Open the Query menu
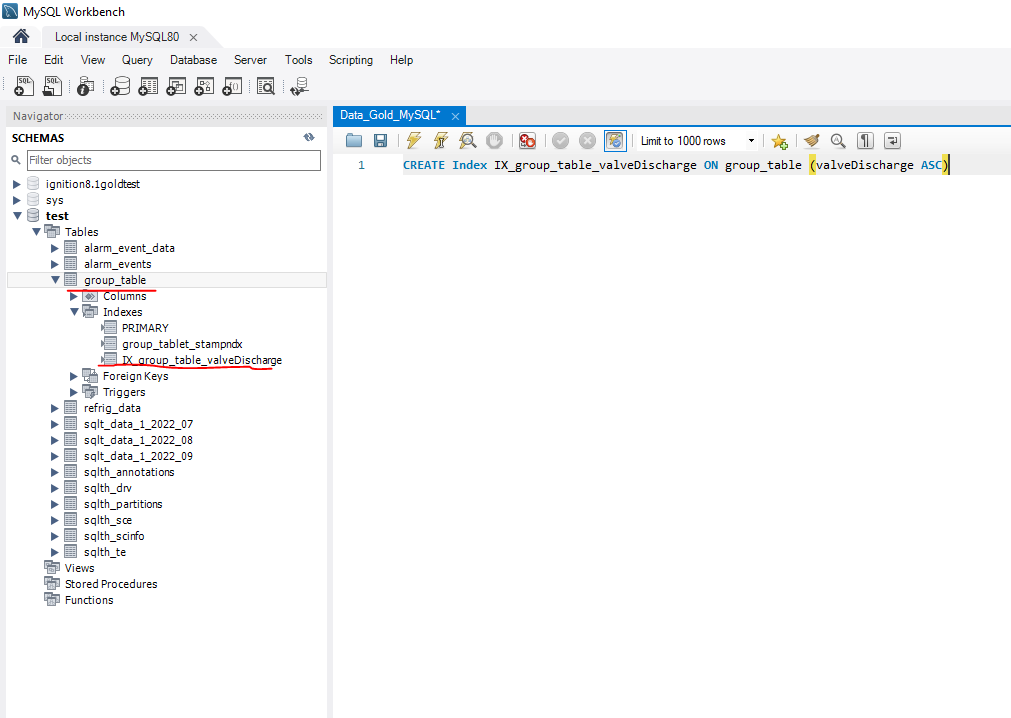The width and height of the screenshot is (1011, 718). 137,60
